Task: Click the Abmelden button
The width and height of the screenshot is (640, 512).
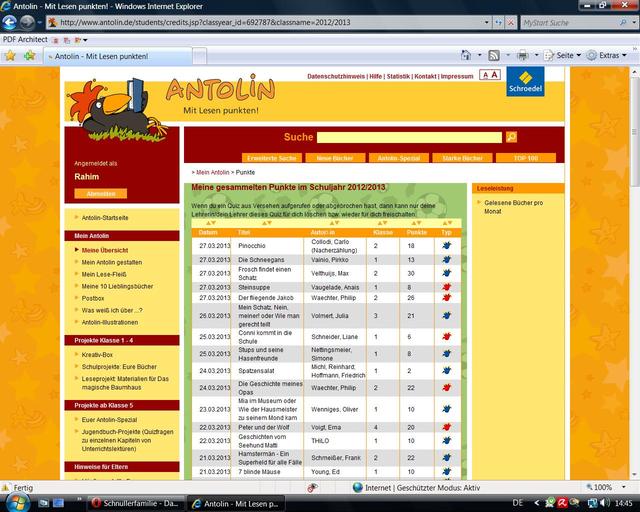Action: point(101,194)
